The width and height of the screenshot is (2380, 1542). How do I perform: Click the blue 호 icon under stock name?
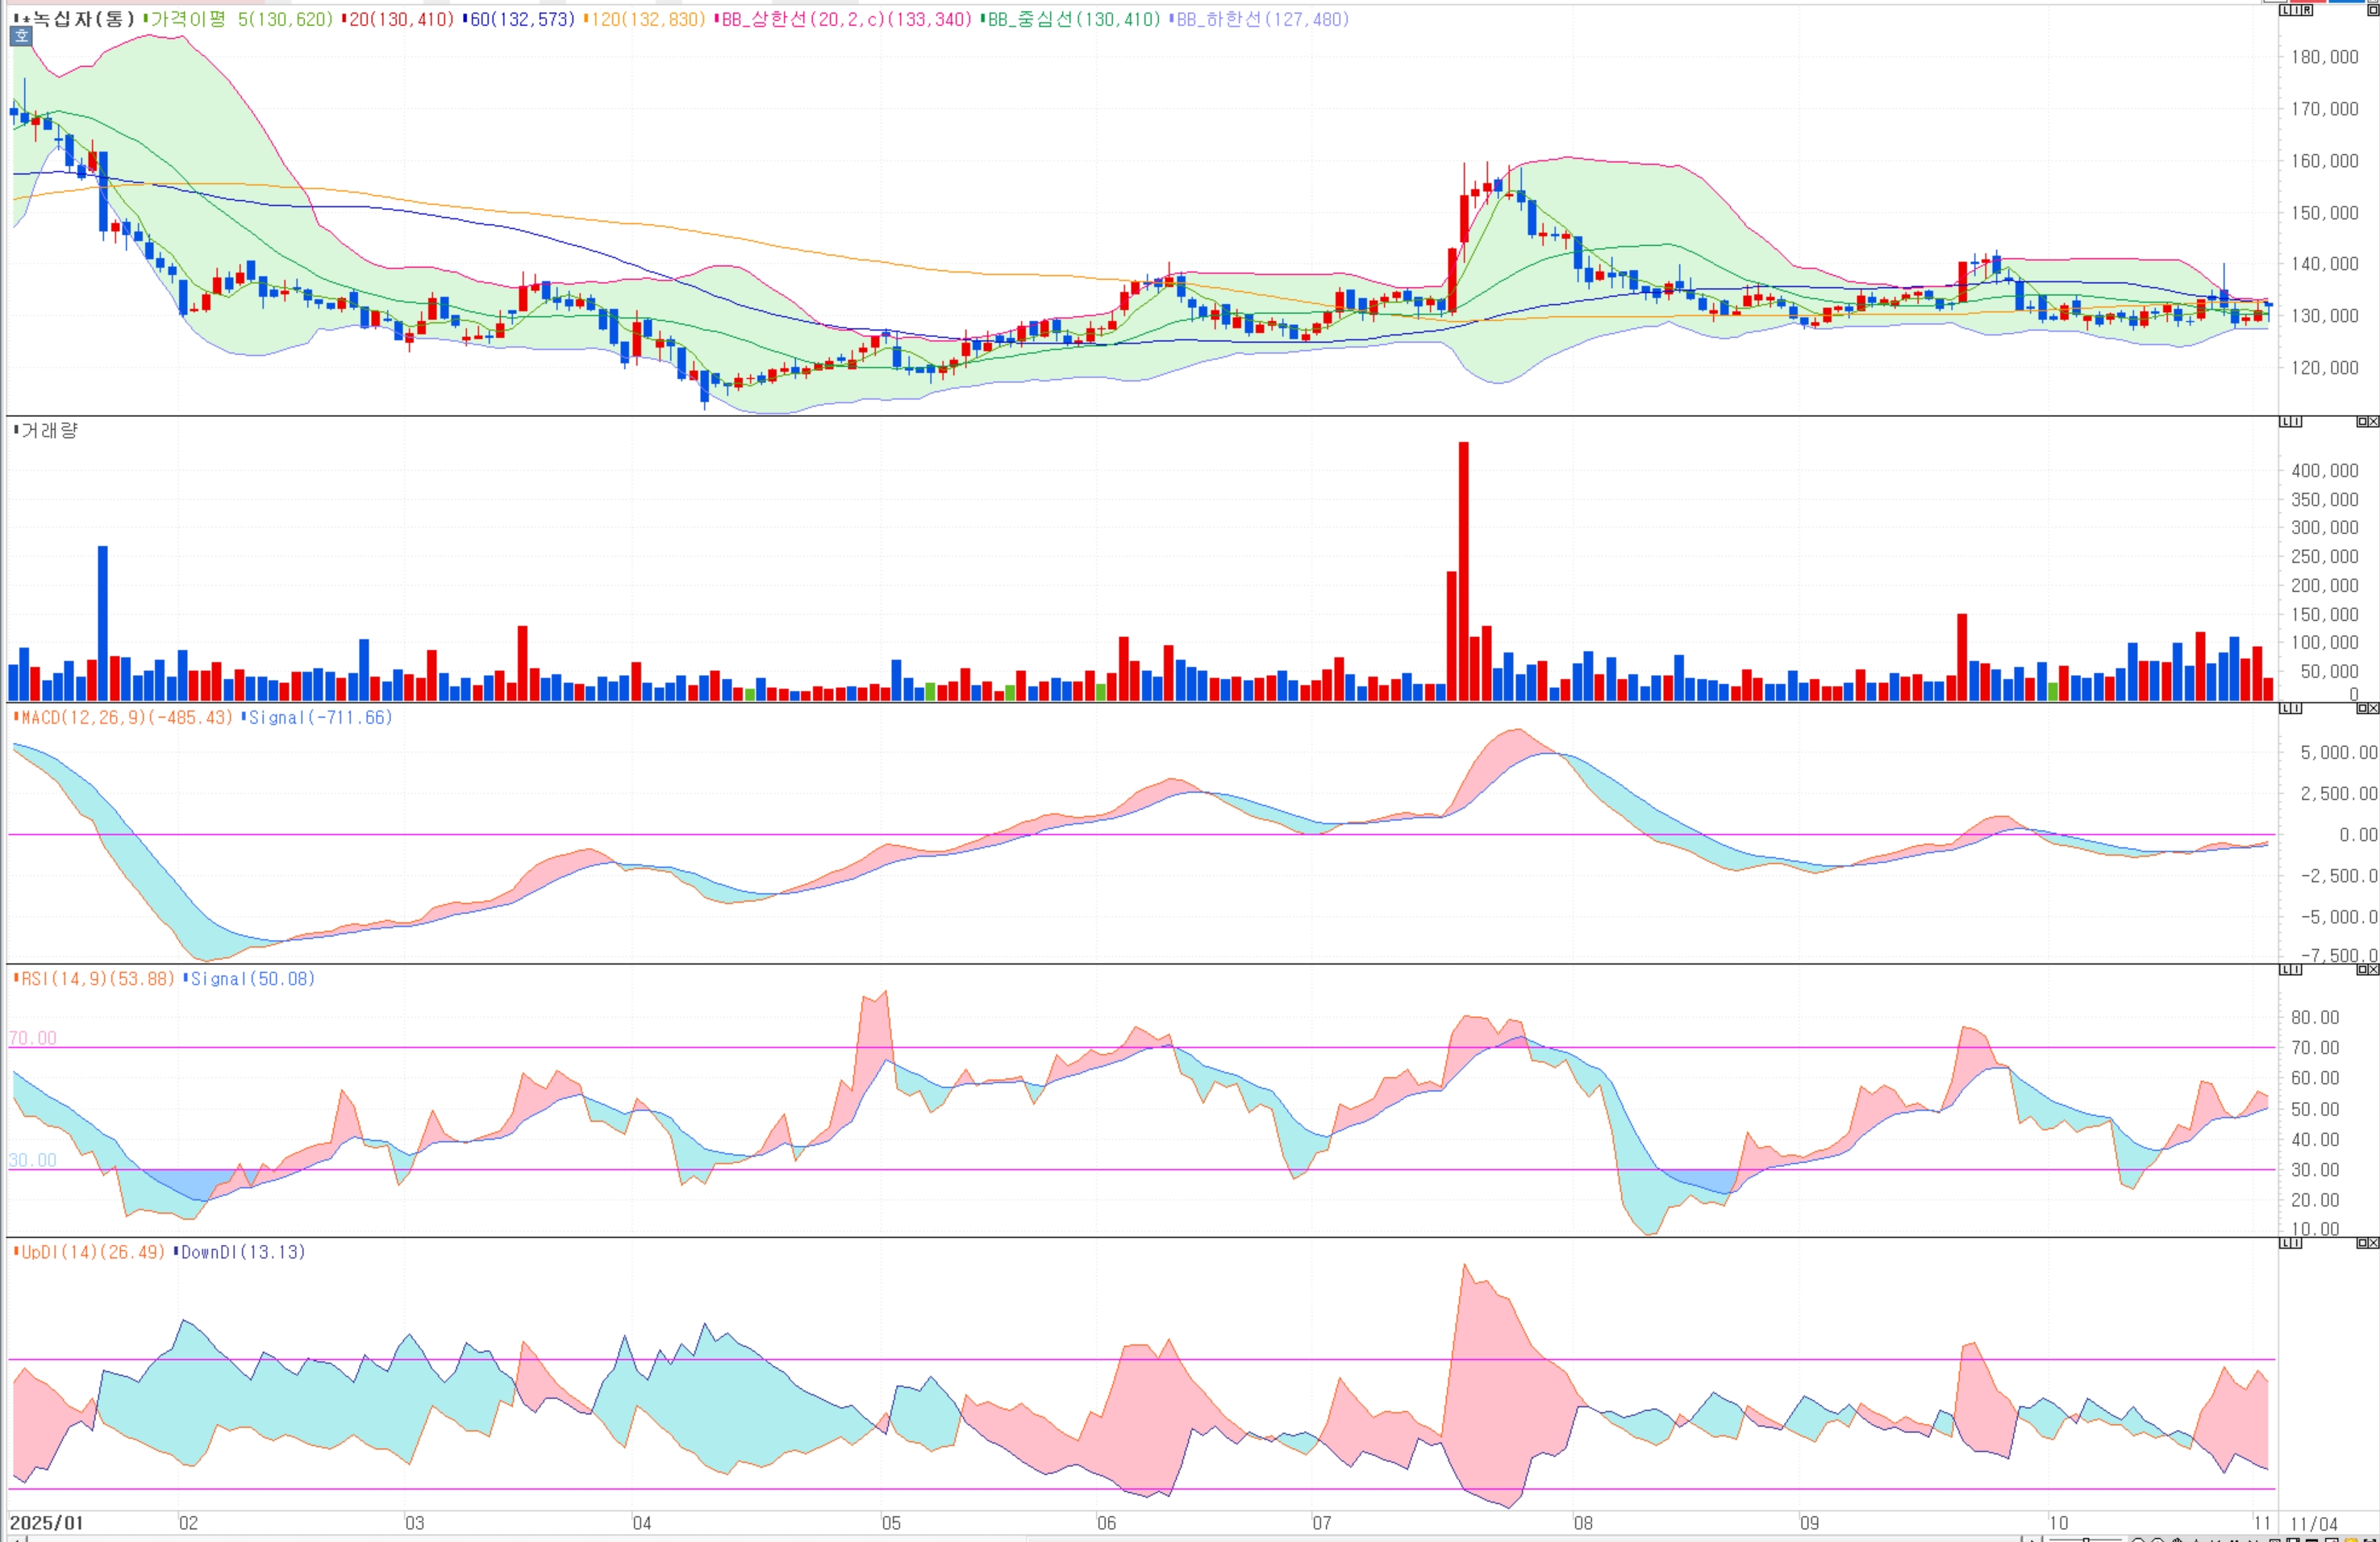(21, 37)
